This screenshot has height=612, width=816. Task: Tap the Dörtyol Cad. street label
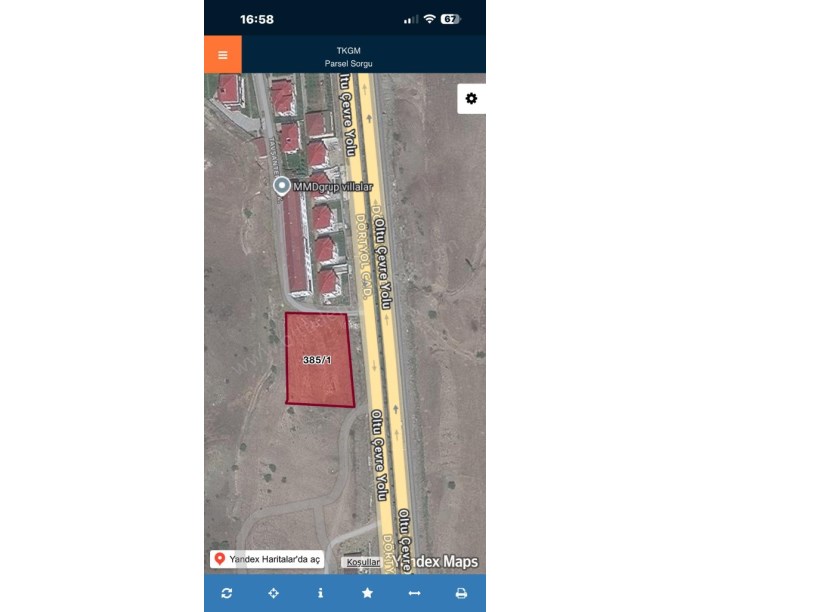(363, 256)
